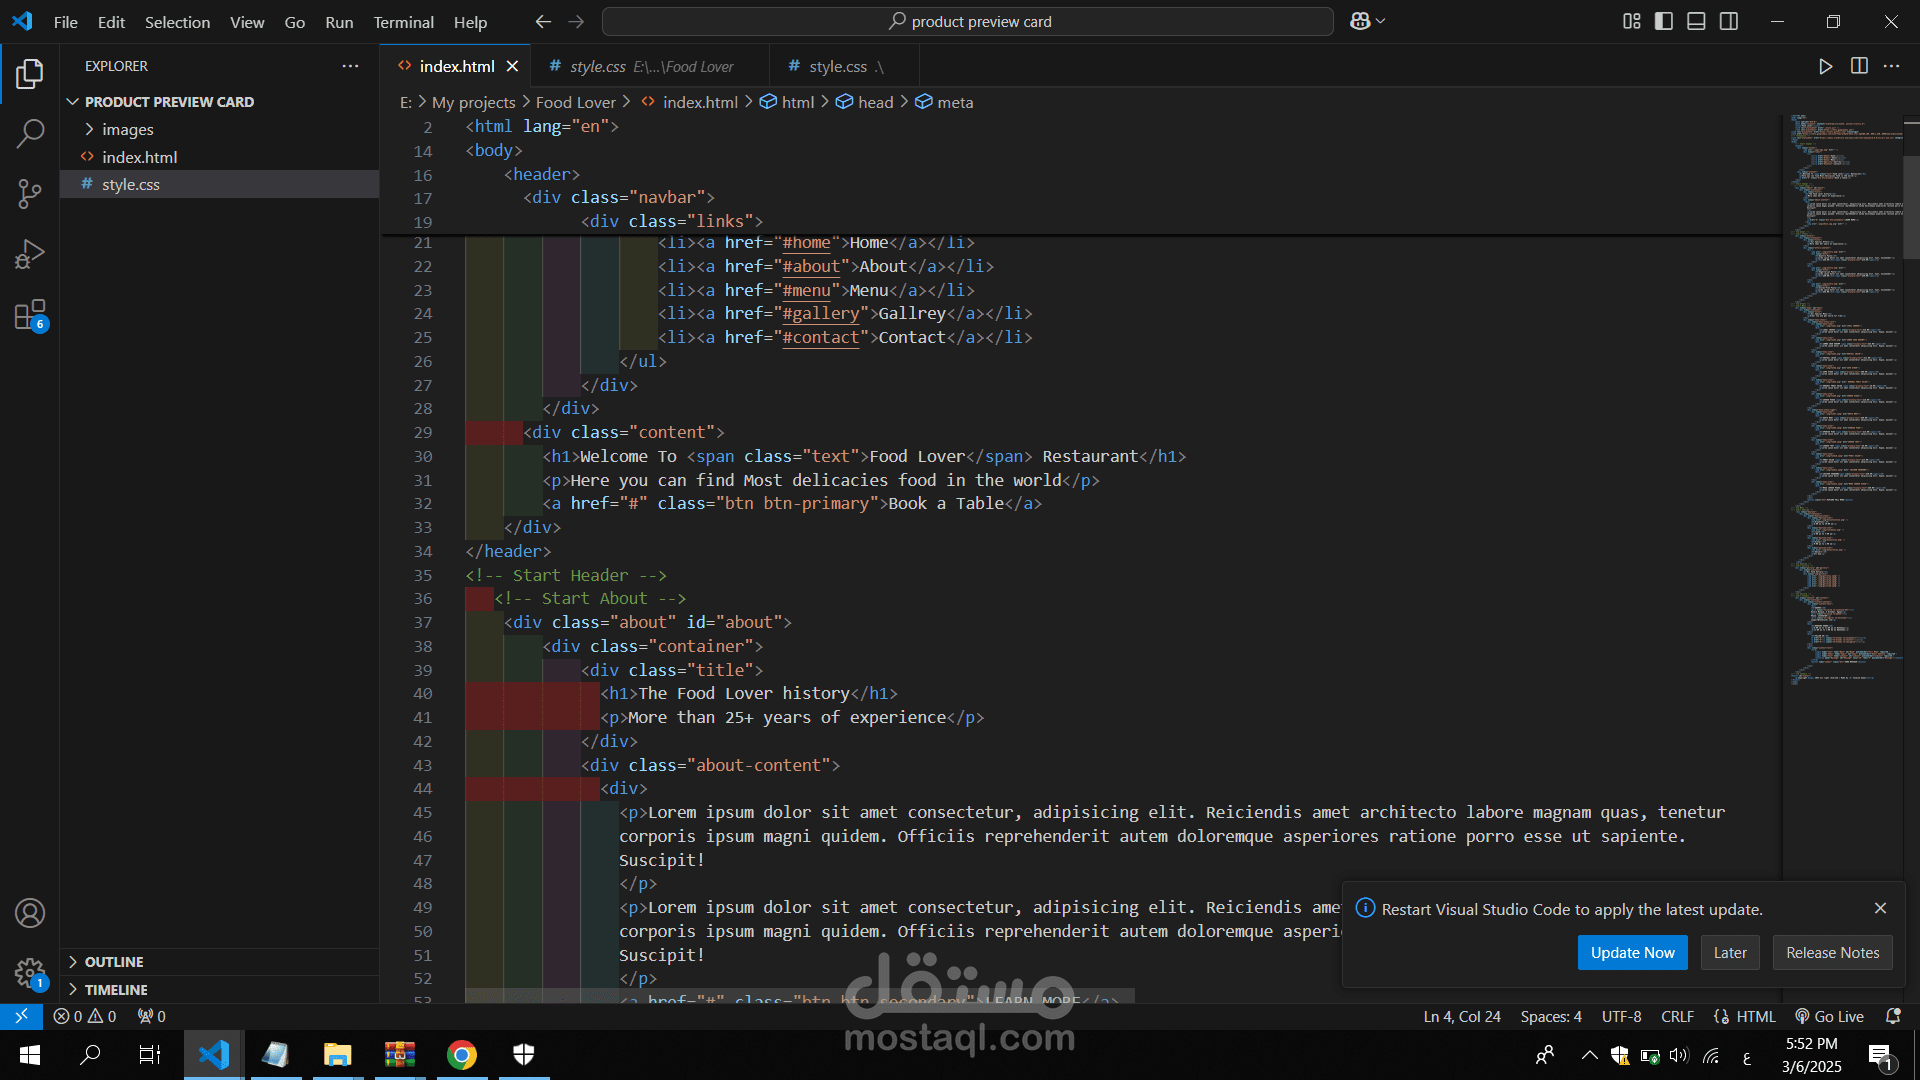Click the vertical editor scrollbar thumb

pyautogui.click(x=1911, y=205)
